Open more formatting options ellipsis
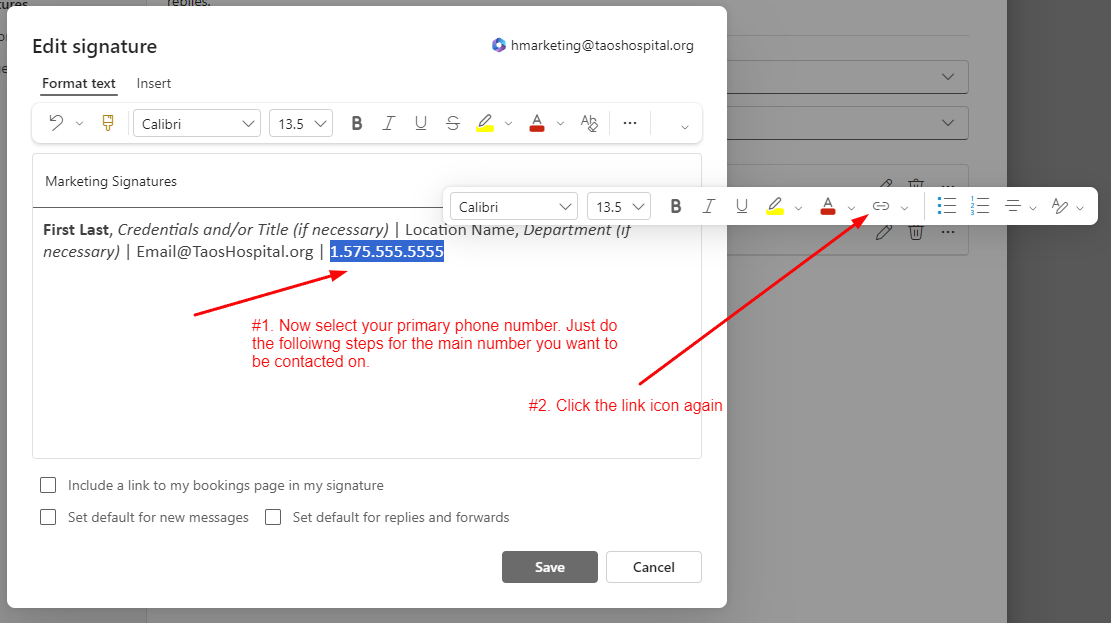The width and height of the screenshot is (1111, 623). 630,123
